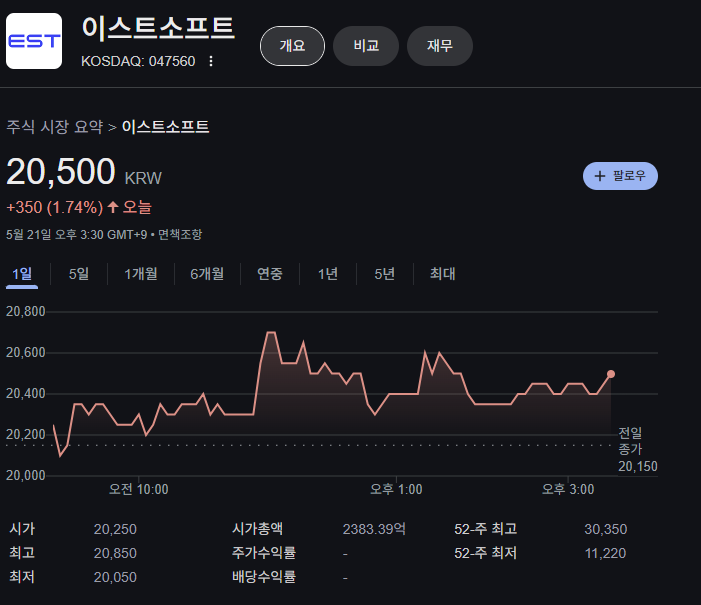Screen dimensions: 701x605
Task: Click the 오전 10:00 axis label
Action: (139, 489)
